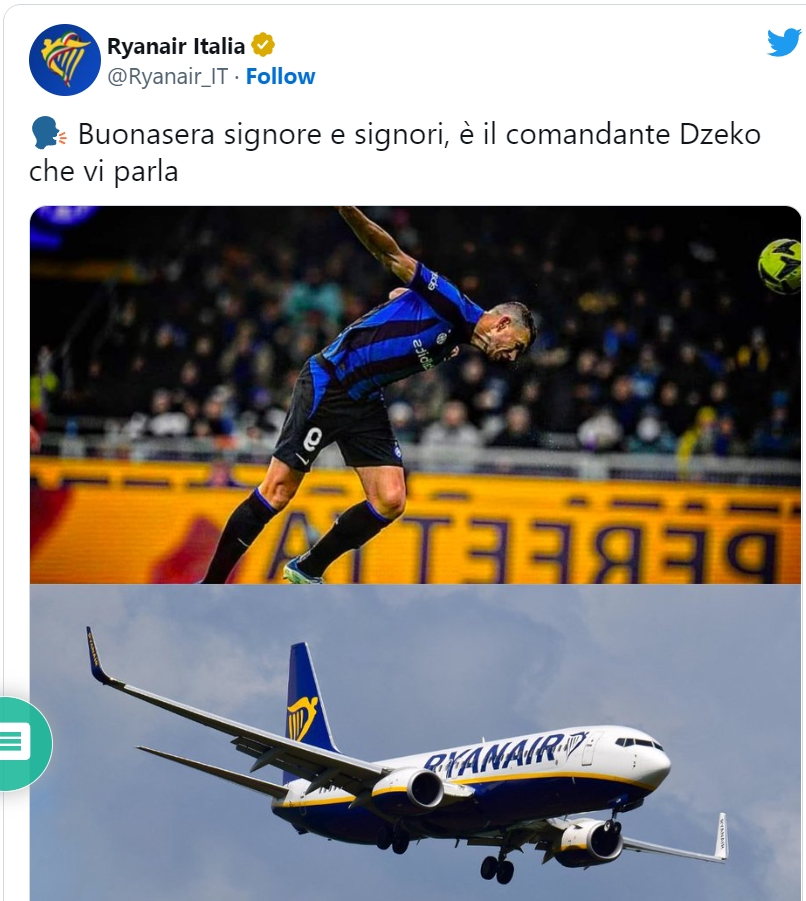Click the plane's left wing engine
Screen dimensions: 806x901
[x=409, y=788]
